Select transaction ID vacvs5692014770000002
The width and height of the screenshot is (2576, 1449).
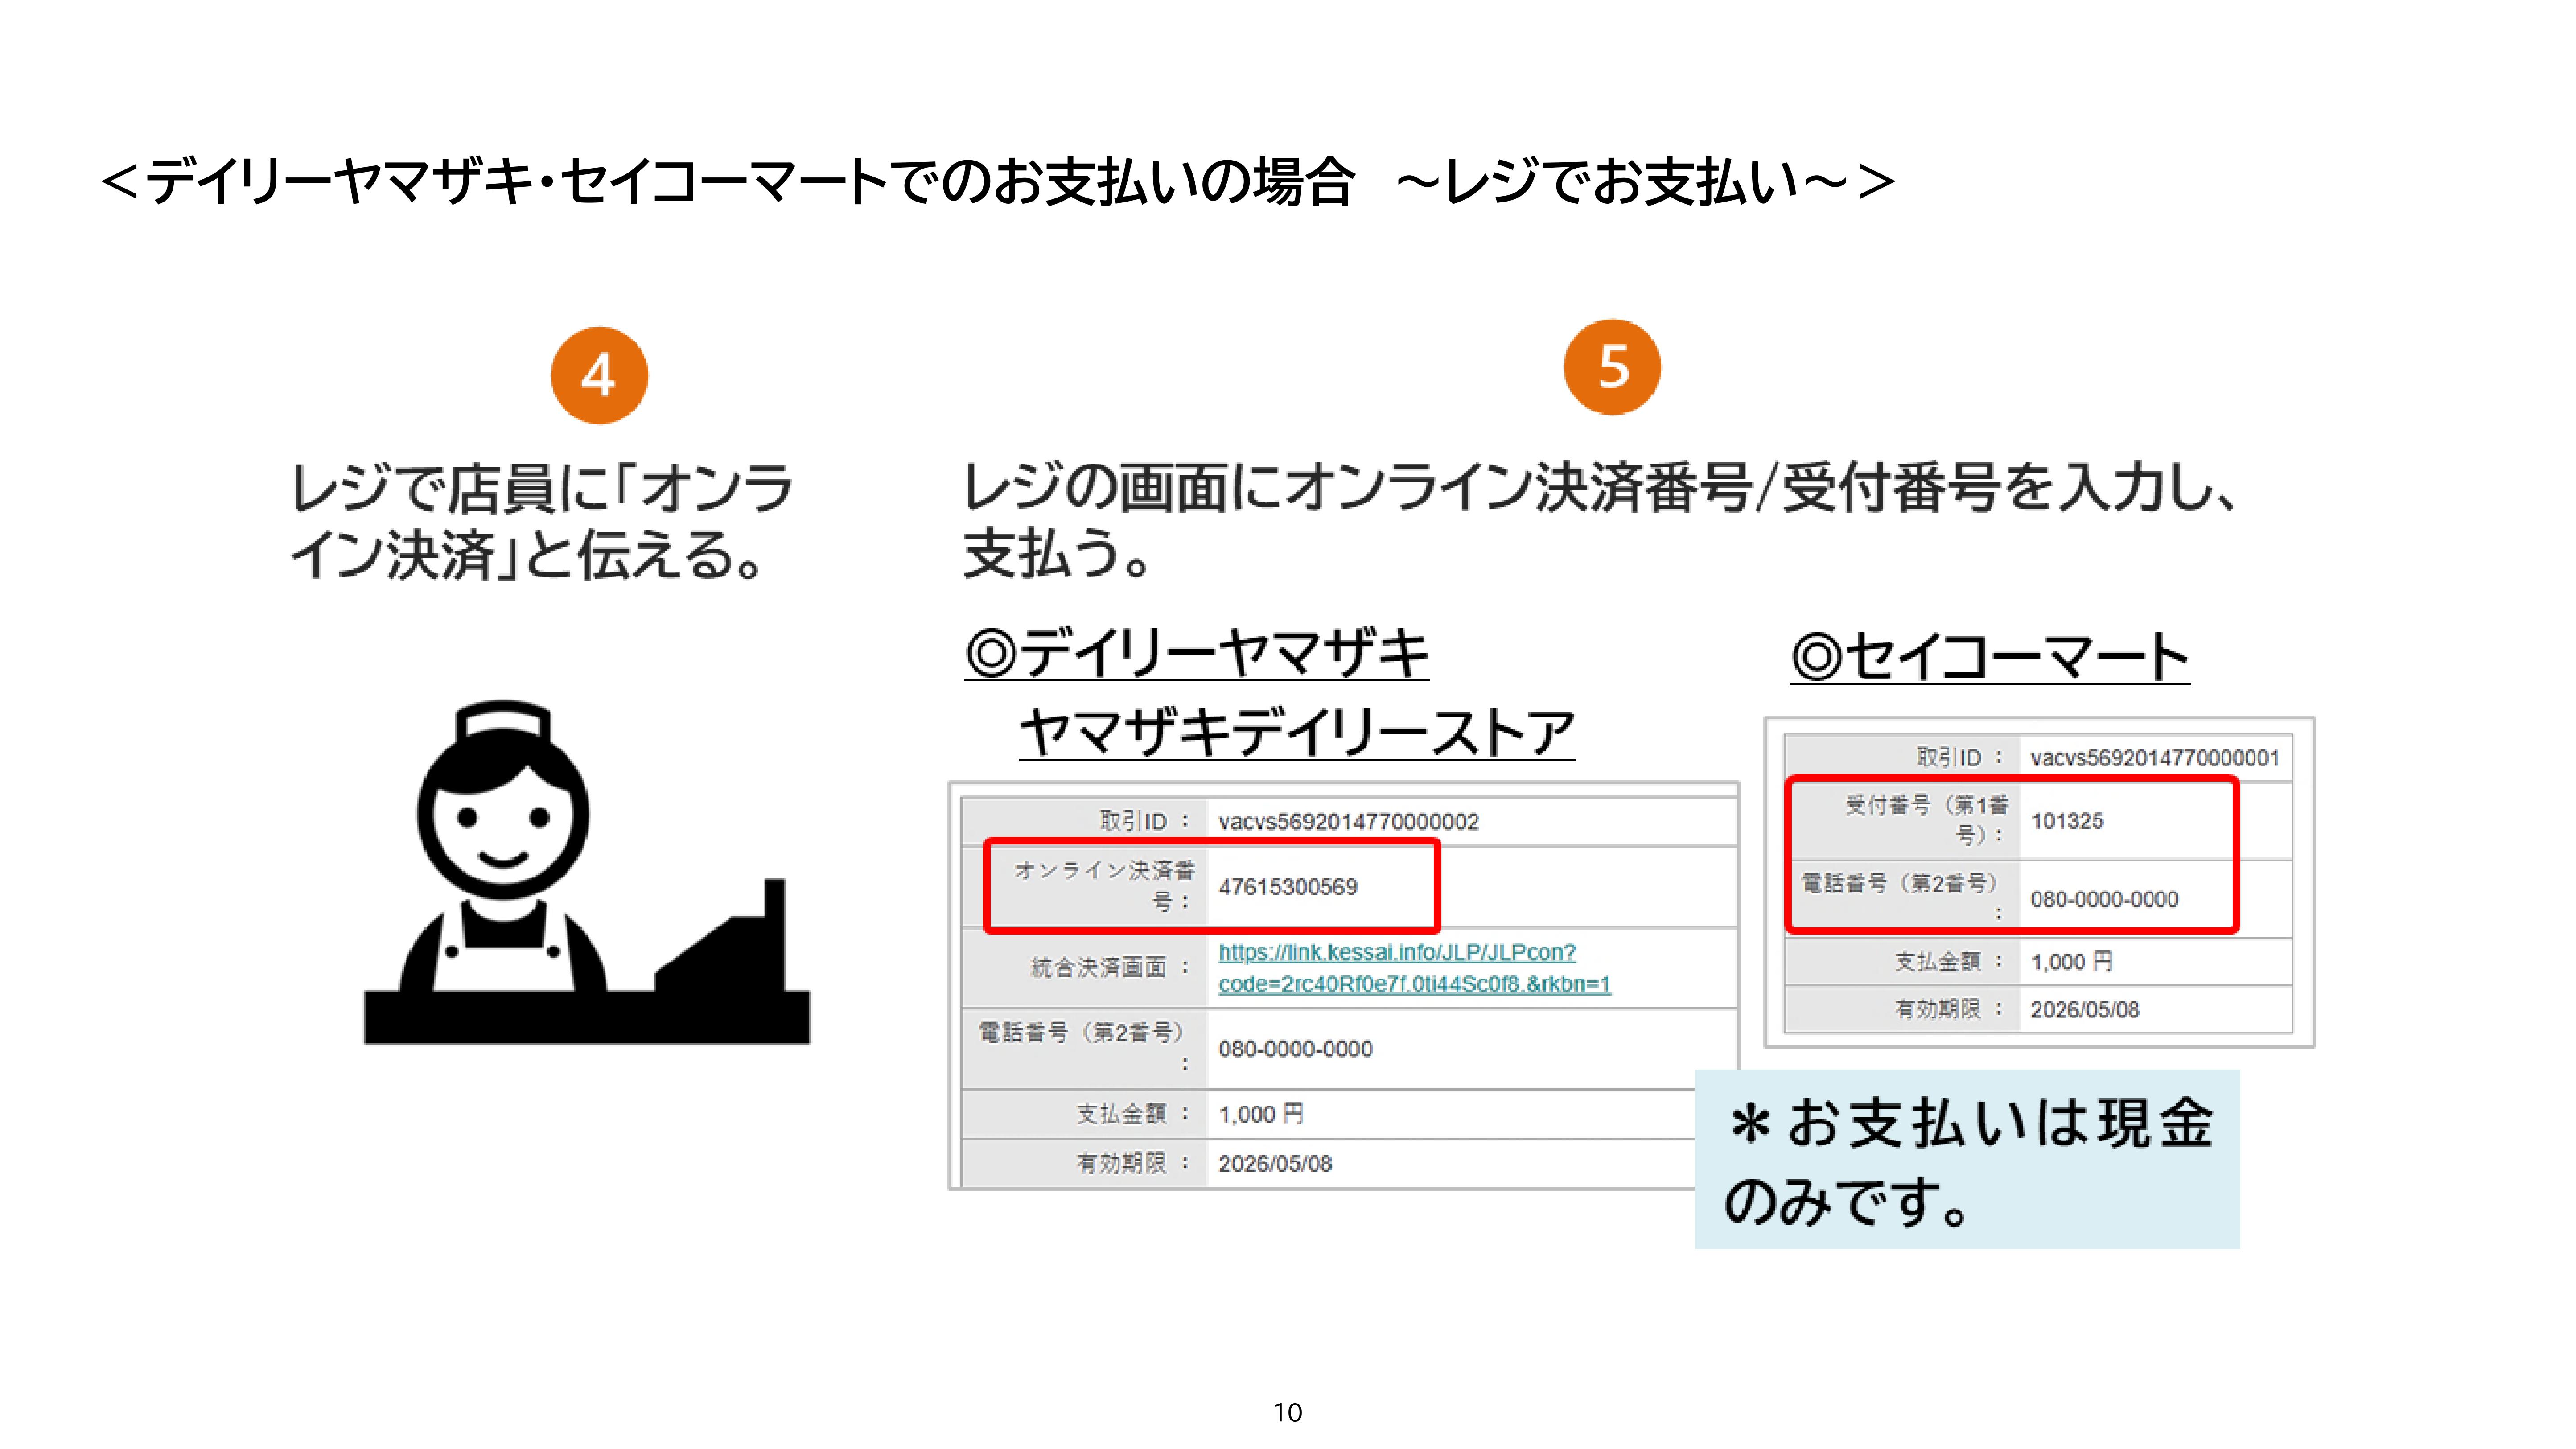(x=1348, y=822)
